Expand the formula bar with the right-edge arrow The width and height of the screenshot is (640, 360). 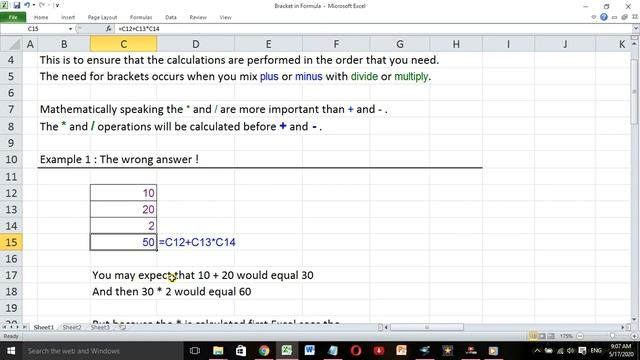[636, 29]
